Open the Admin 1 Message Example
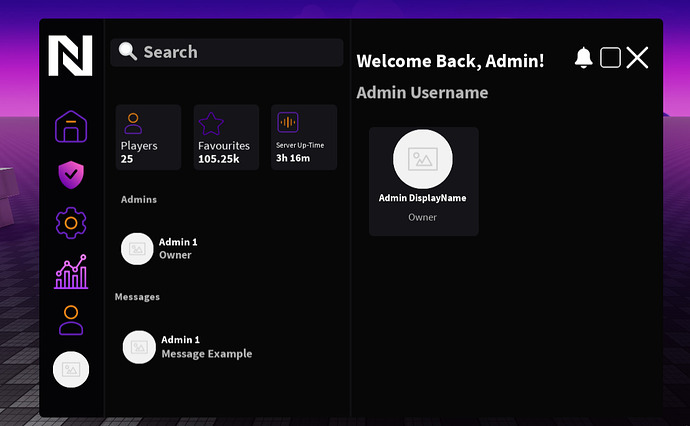 187,347
